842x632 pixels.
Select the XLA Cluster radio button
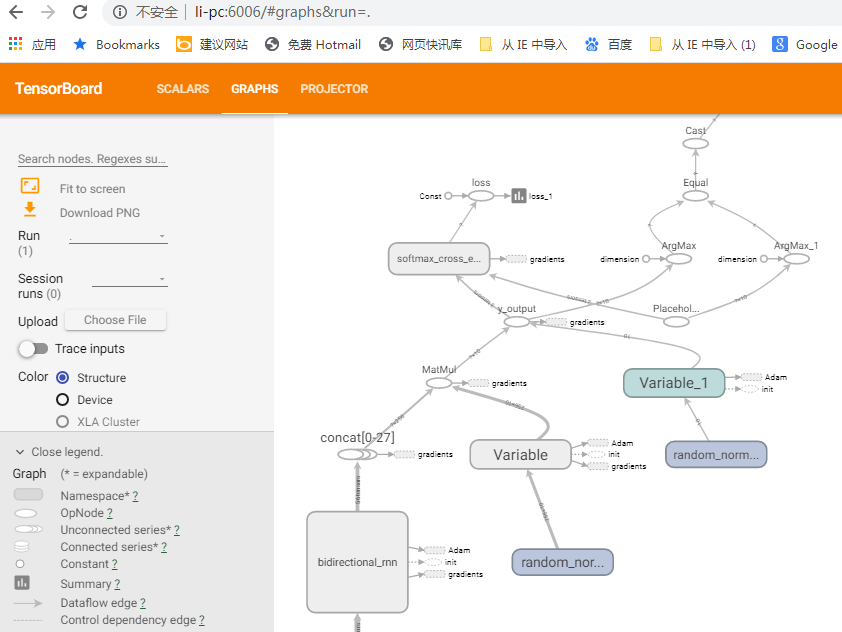tap(64, 421)
